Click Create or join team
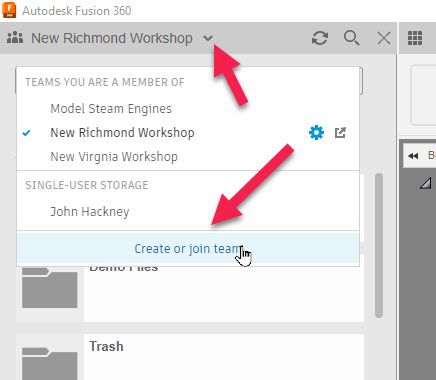Viewport: 436px width, 380px height. pyautogui.click(x=188, y=249)
